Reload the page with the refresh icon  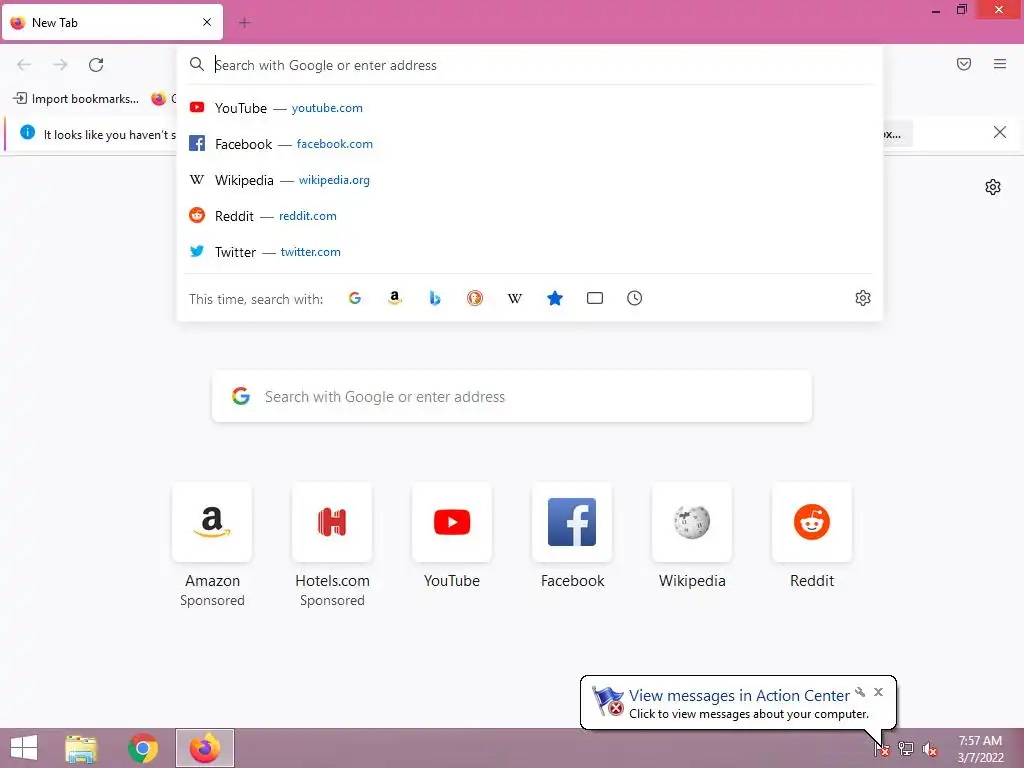(96, 65)
